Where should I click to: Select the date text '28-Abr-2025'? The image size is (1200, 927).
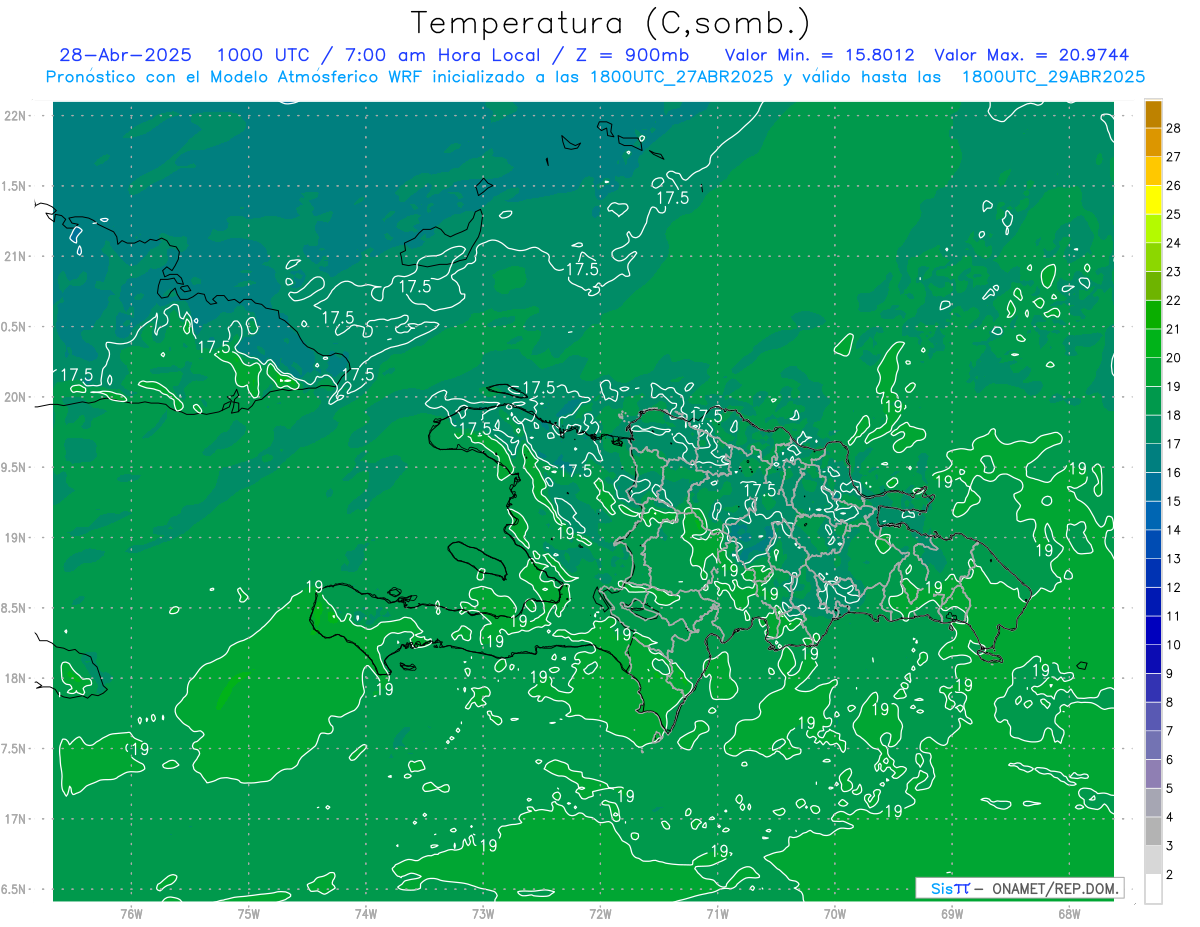tap(125, 55)
